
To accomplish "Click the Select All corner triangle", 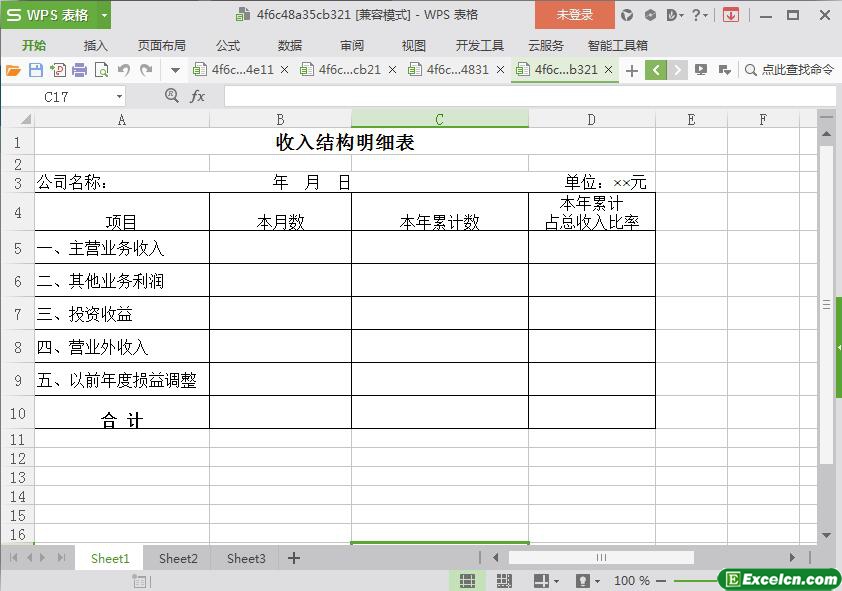I will (x=23, y=119).
